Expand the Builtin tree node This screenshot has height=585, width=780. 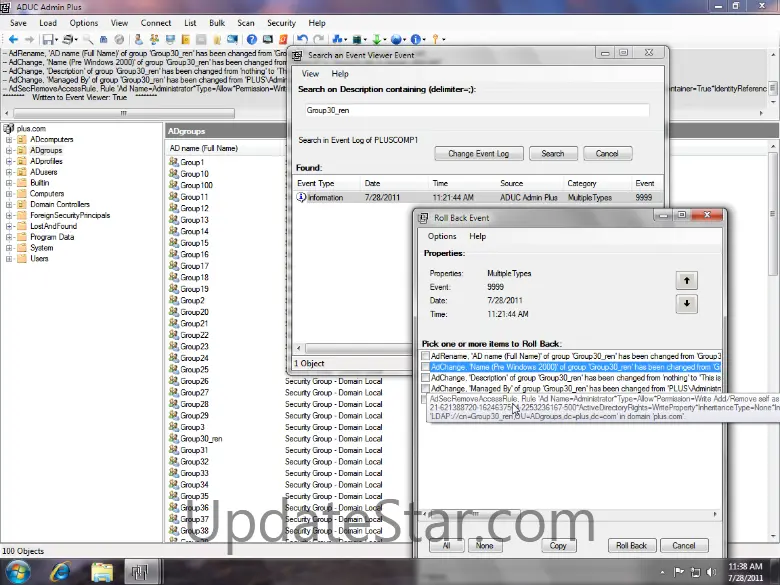tap(8, 183)
